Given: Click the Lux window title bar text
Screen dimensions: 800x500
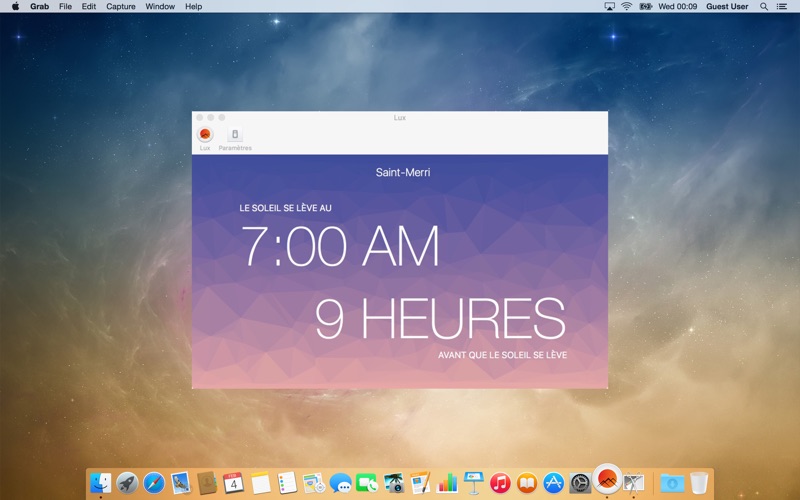Looking at the screenshot, I should tap(399, 117).
